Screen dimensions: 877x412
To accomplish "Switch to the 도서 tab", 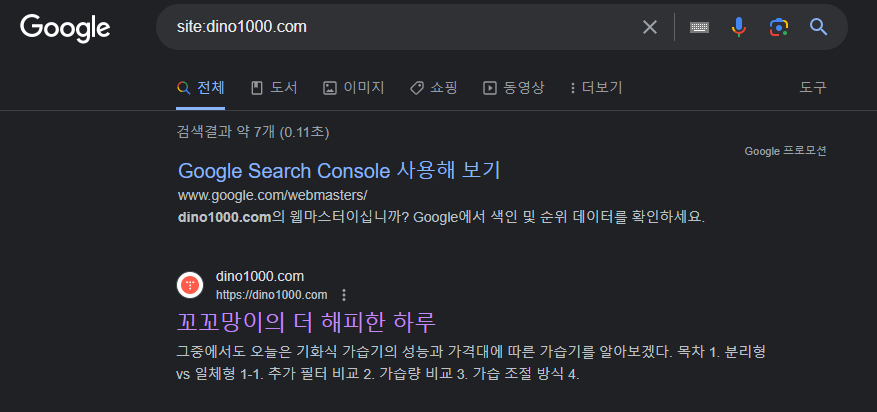I will tap(274, 88).
